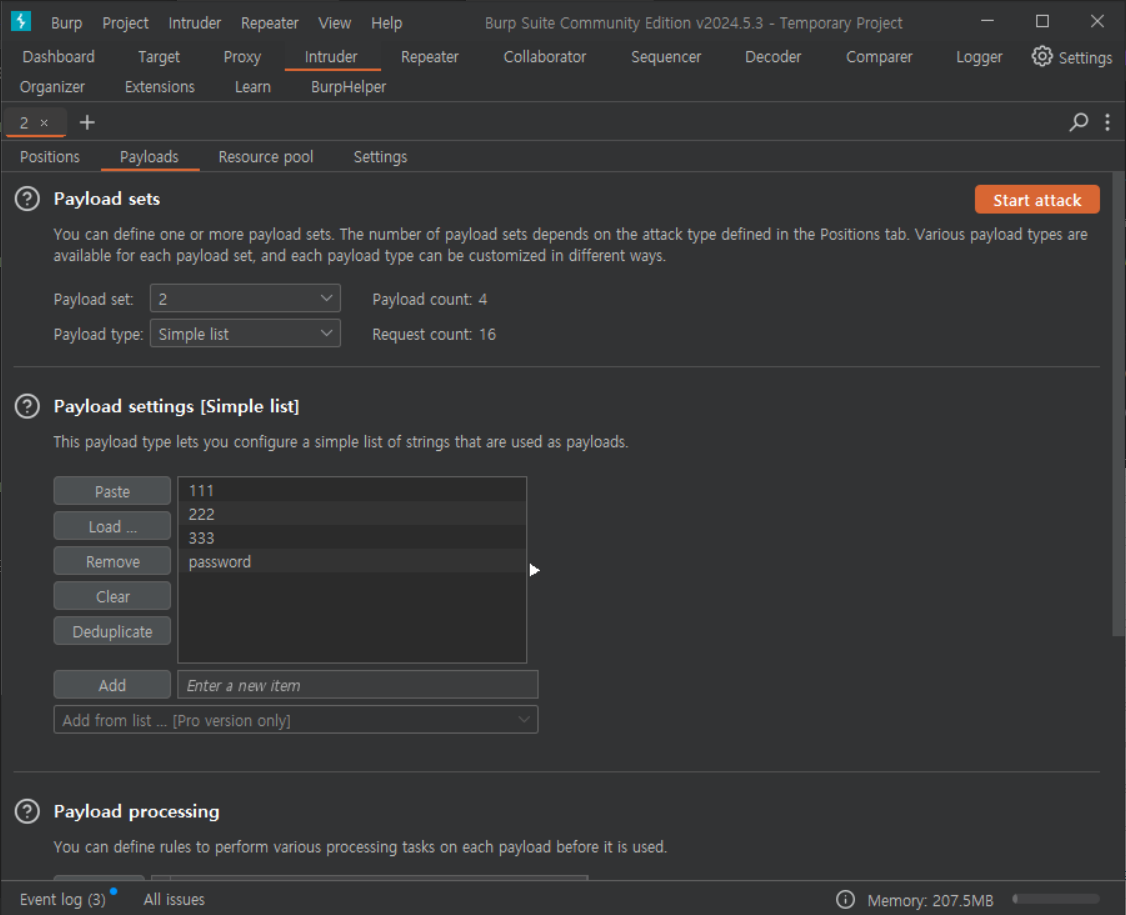Open the Repeater menu
Image resolution: width=1126 pixels, height=915 pixels.
[269, 23]
